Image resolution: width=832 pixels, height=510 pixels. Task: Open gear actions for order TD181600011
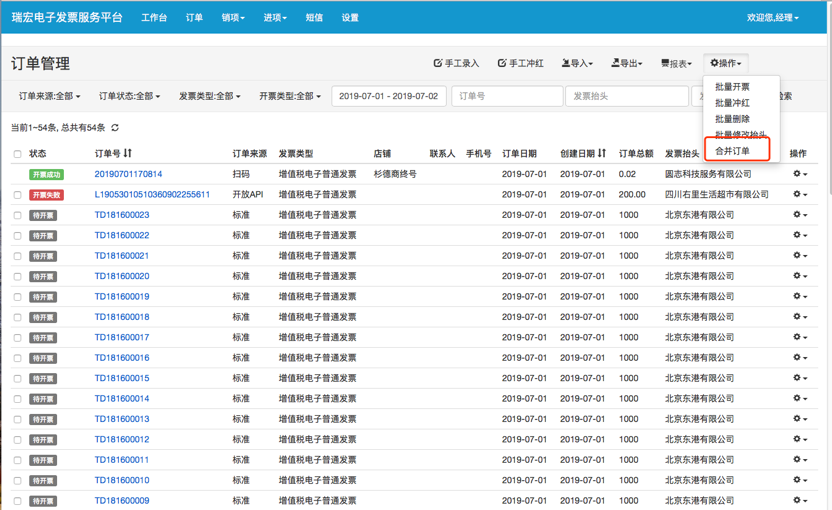(x=800, y=460)
